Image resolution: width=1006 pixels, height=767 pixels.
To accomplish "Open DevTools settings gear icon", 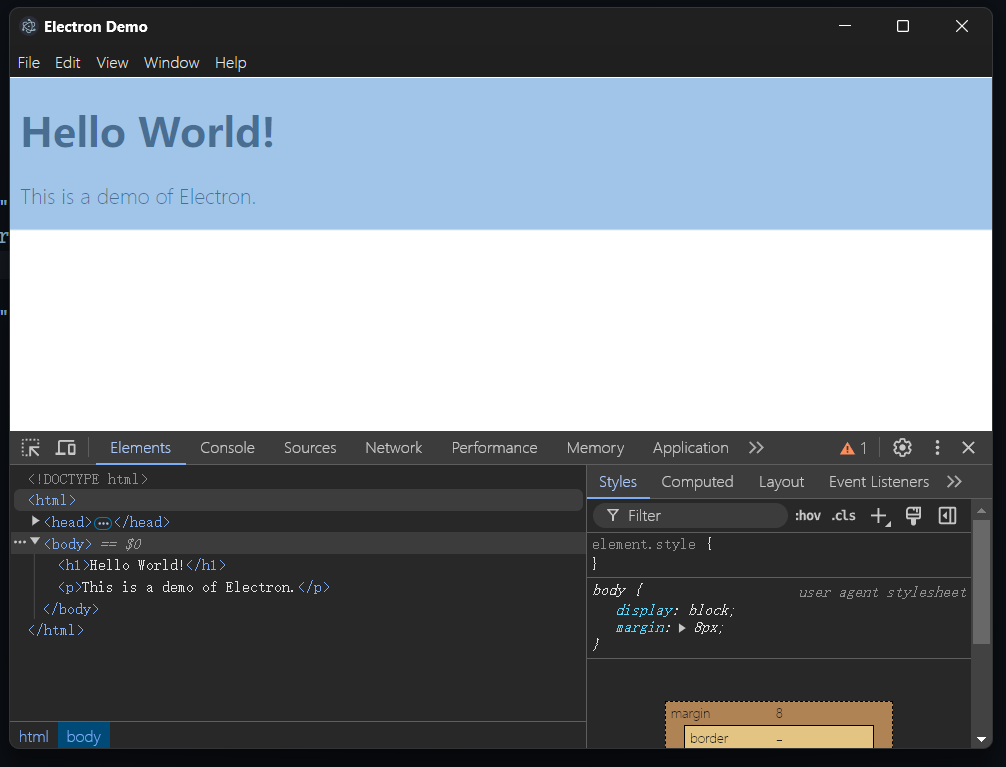I will 902,447.
